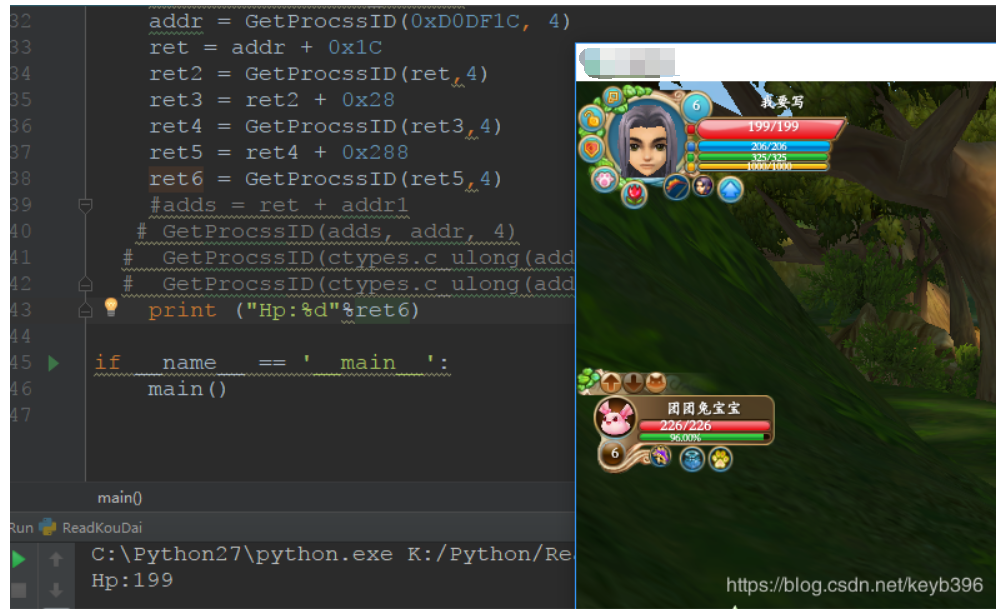Viewport: 998px width, 610px height.
Task: Click the main() call on line 46
Action: [188, 389]
